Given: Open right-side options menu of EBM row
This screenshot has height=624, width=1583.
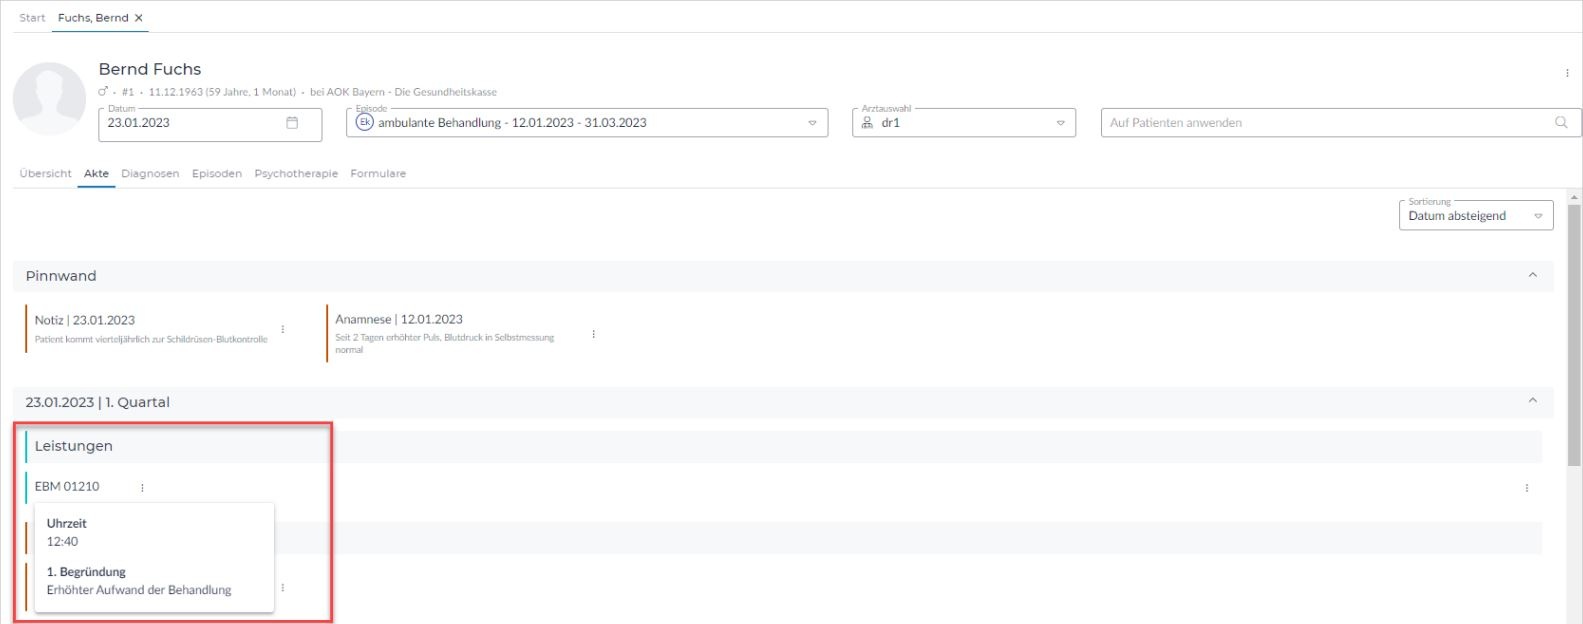Looking at the screenshot, I should pos(1526,488).
